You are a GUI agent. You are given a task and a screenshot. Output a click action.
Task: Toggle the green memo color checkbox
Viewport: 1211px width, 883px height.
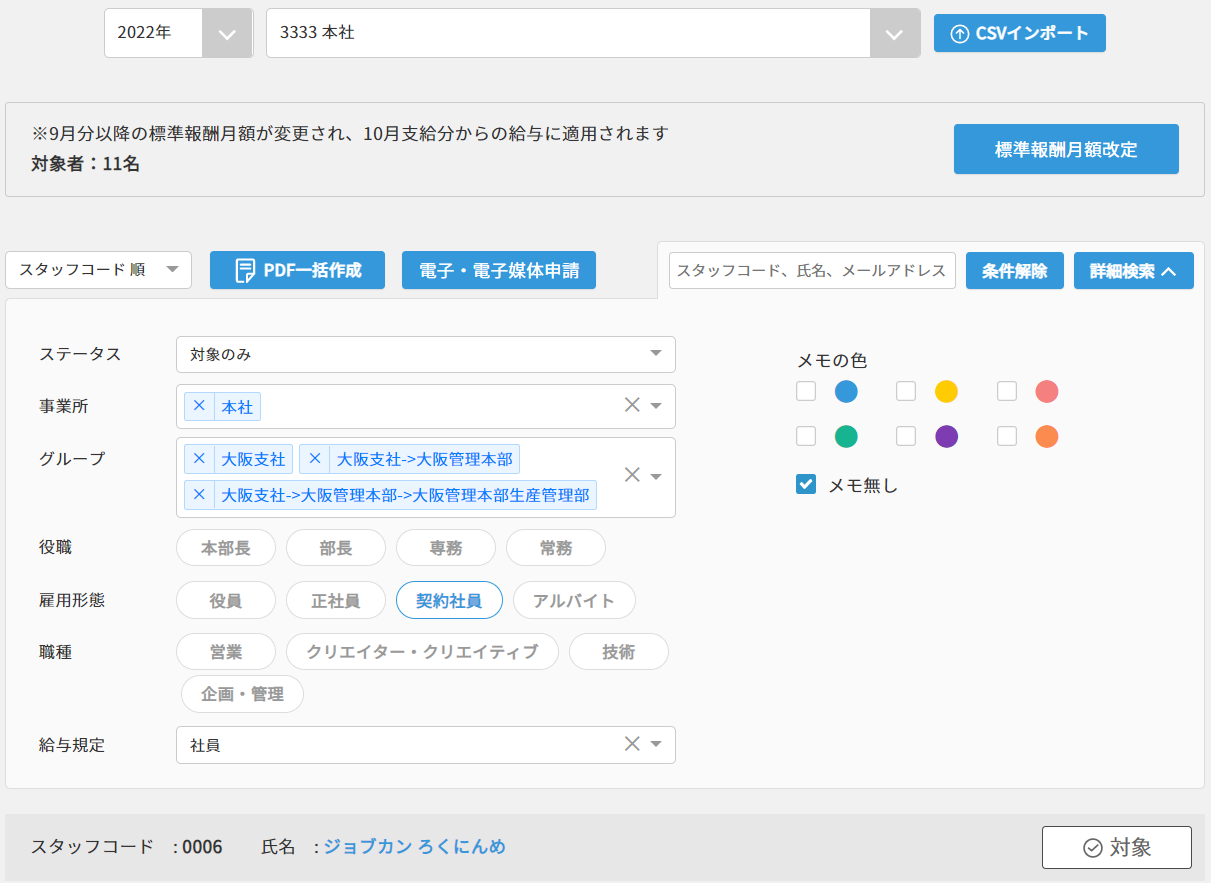tap(806, 436)
